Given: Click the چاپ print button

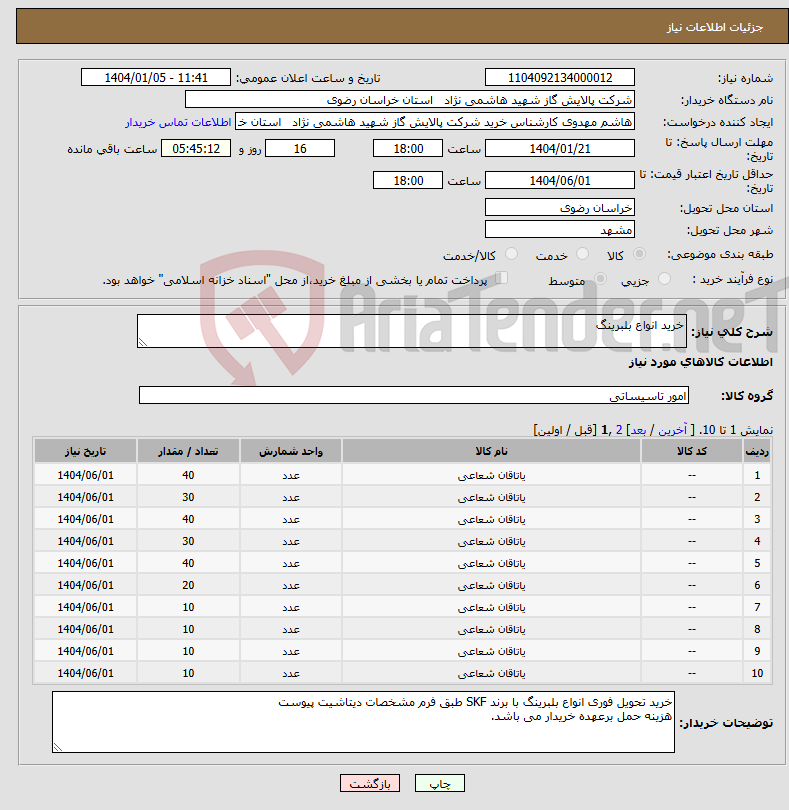Looking at the screenshot, I should pyautogui.click(x=440, y=783).
